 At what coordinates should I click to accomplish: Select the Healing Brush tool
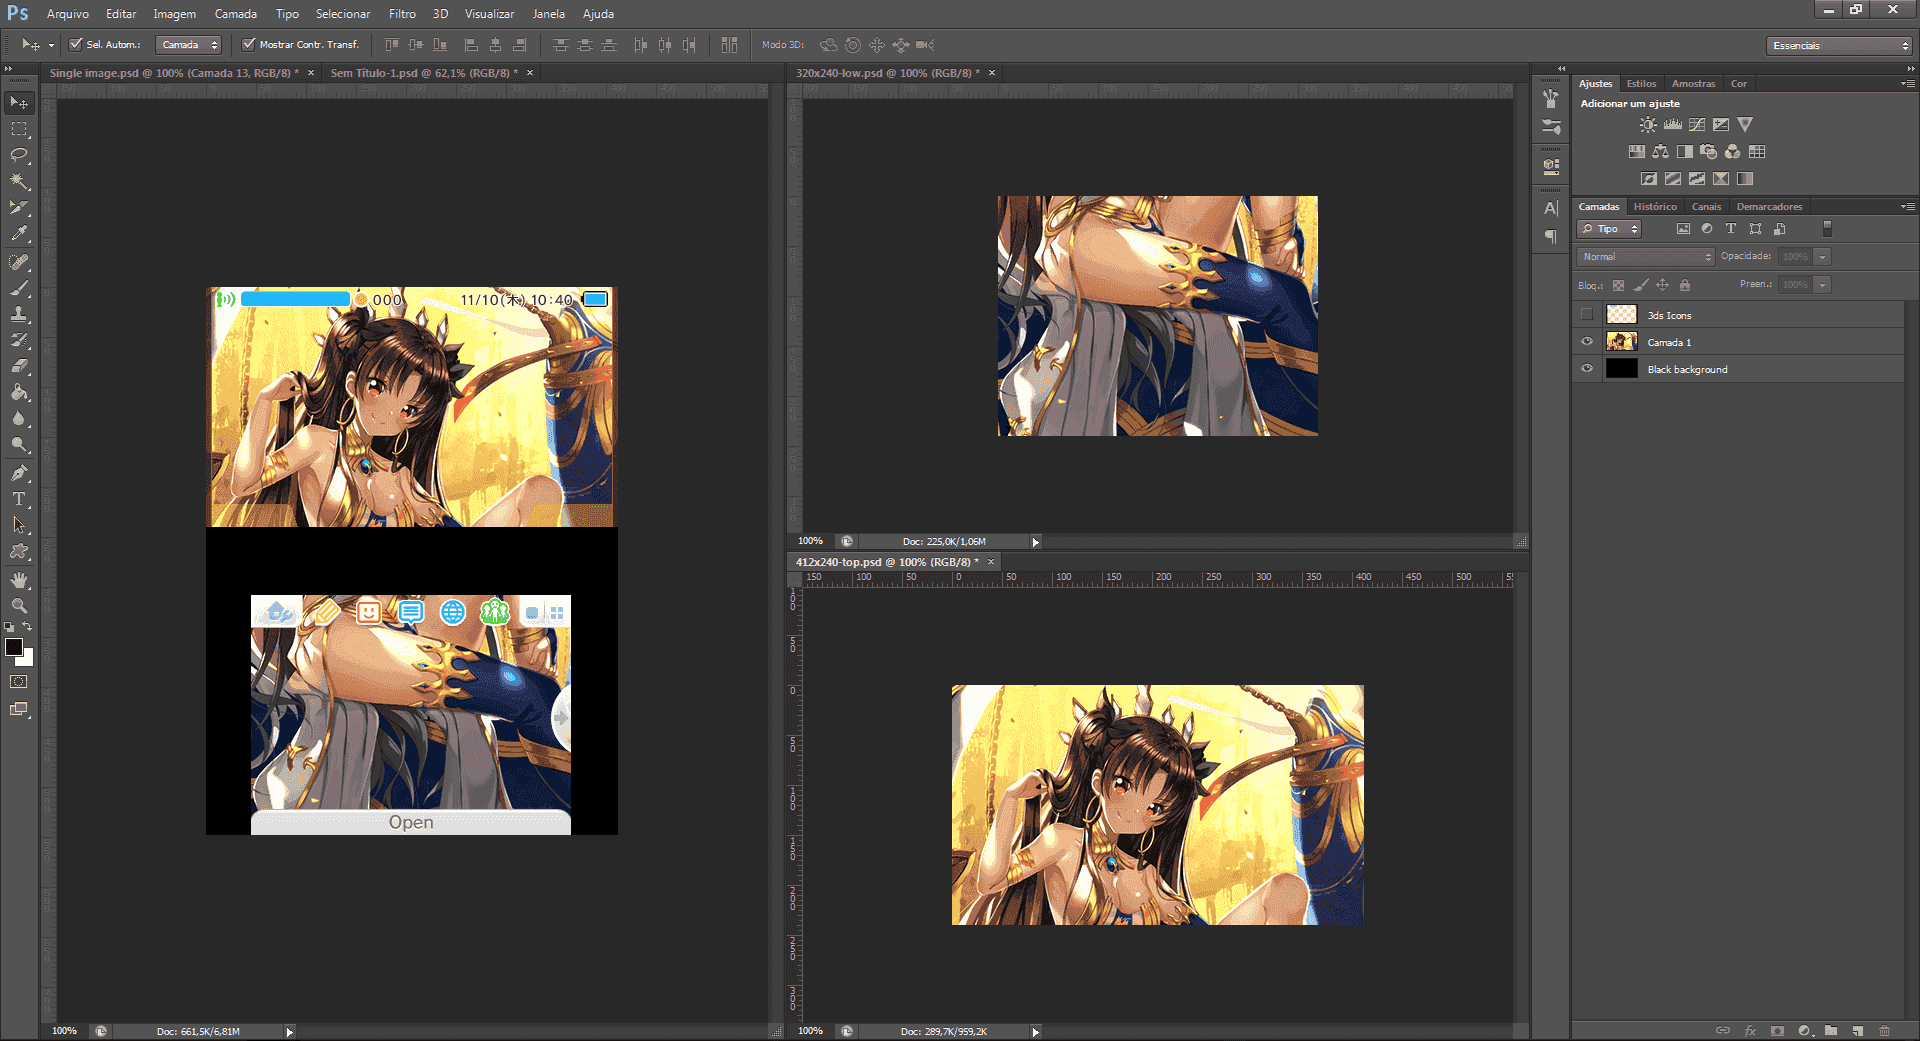(x=19, y=262)
